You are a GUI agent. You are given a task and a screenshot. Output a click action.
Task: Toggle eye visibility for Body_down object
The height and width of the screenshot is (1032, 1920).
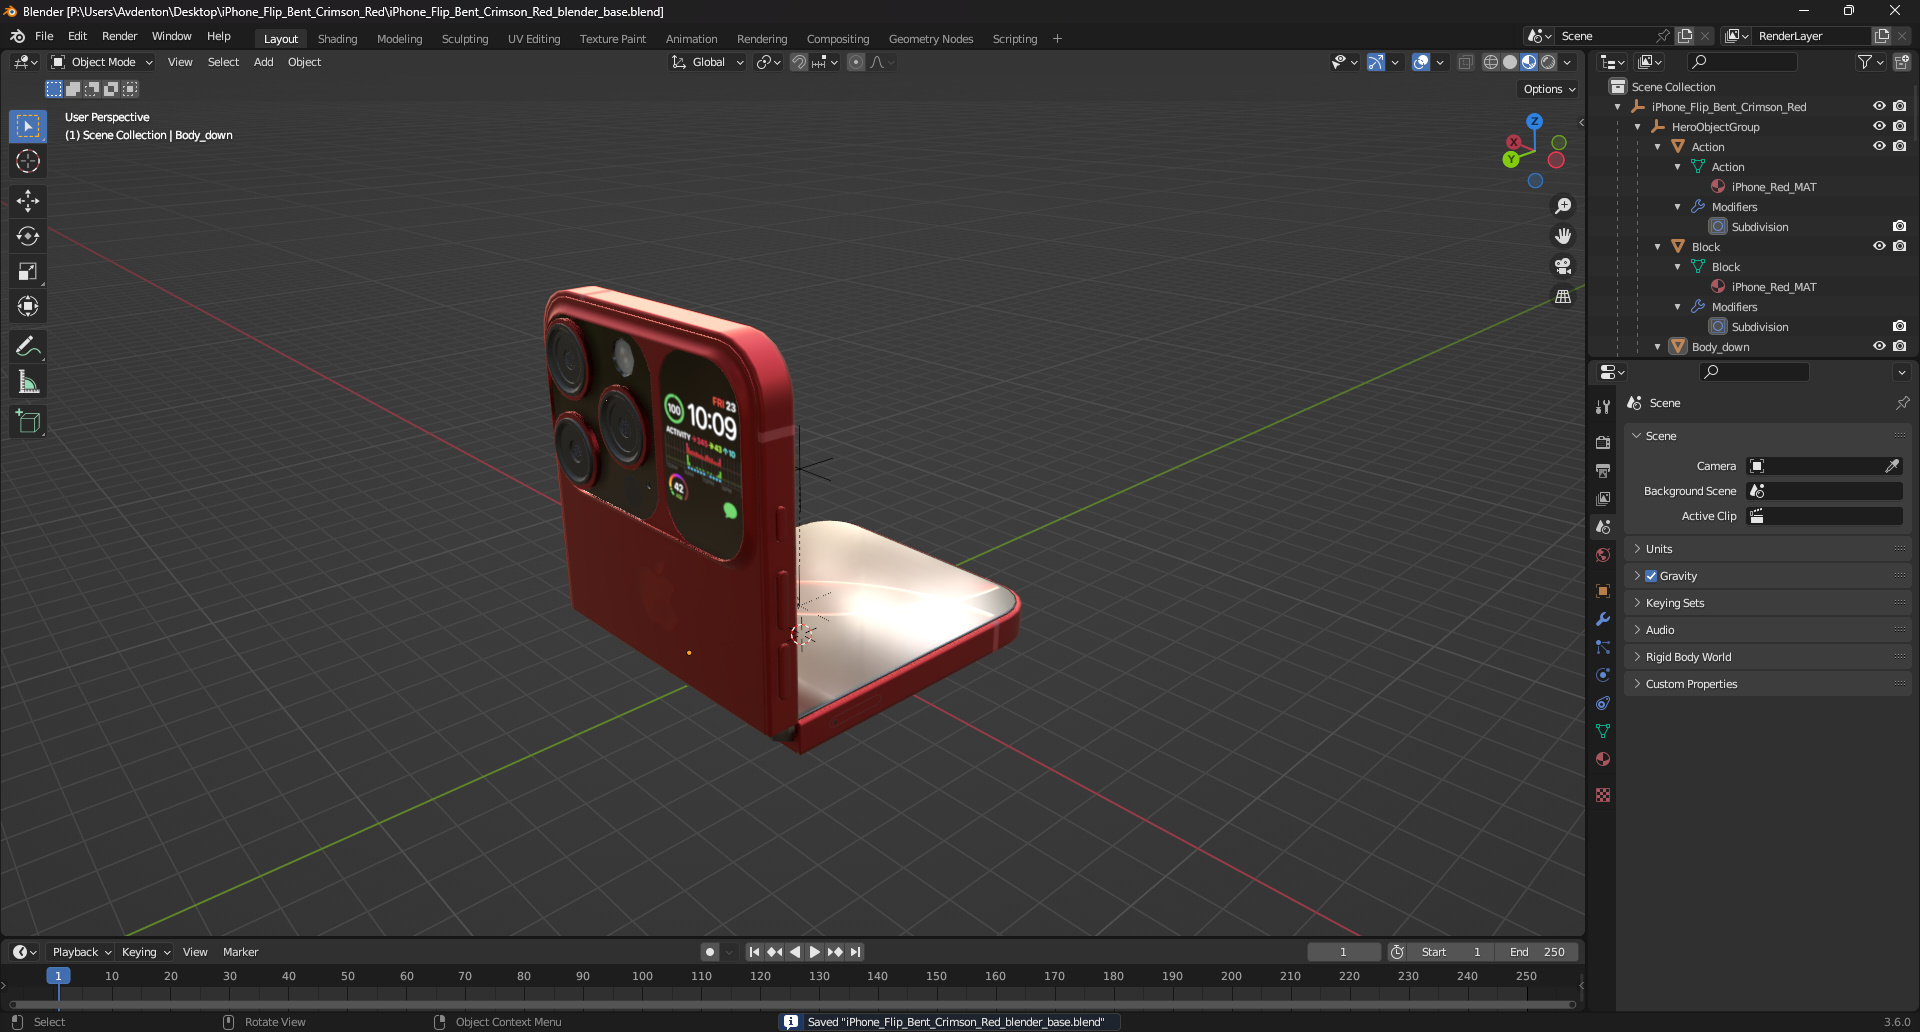pyautogui.click(x=1879, y=346)
